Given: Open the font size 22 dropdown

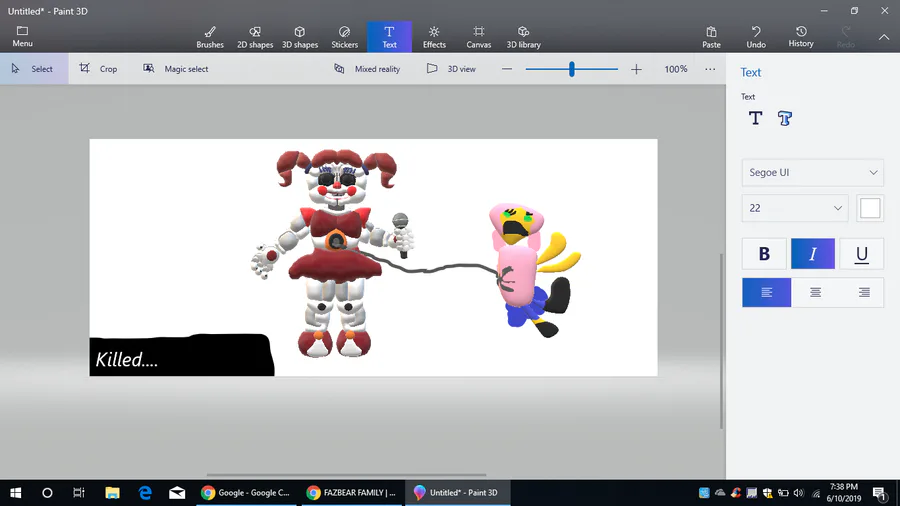Looking at the screenshot, I should coord(795,208).
